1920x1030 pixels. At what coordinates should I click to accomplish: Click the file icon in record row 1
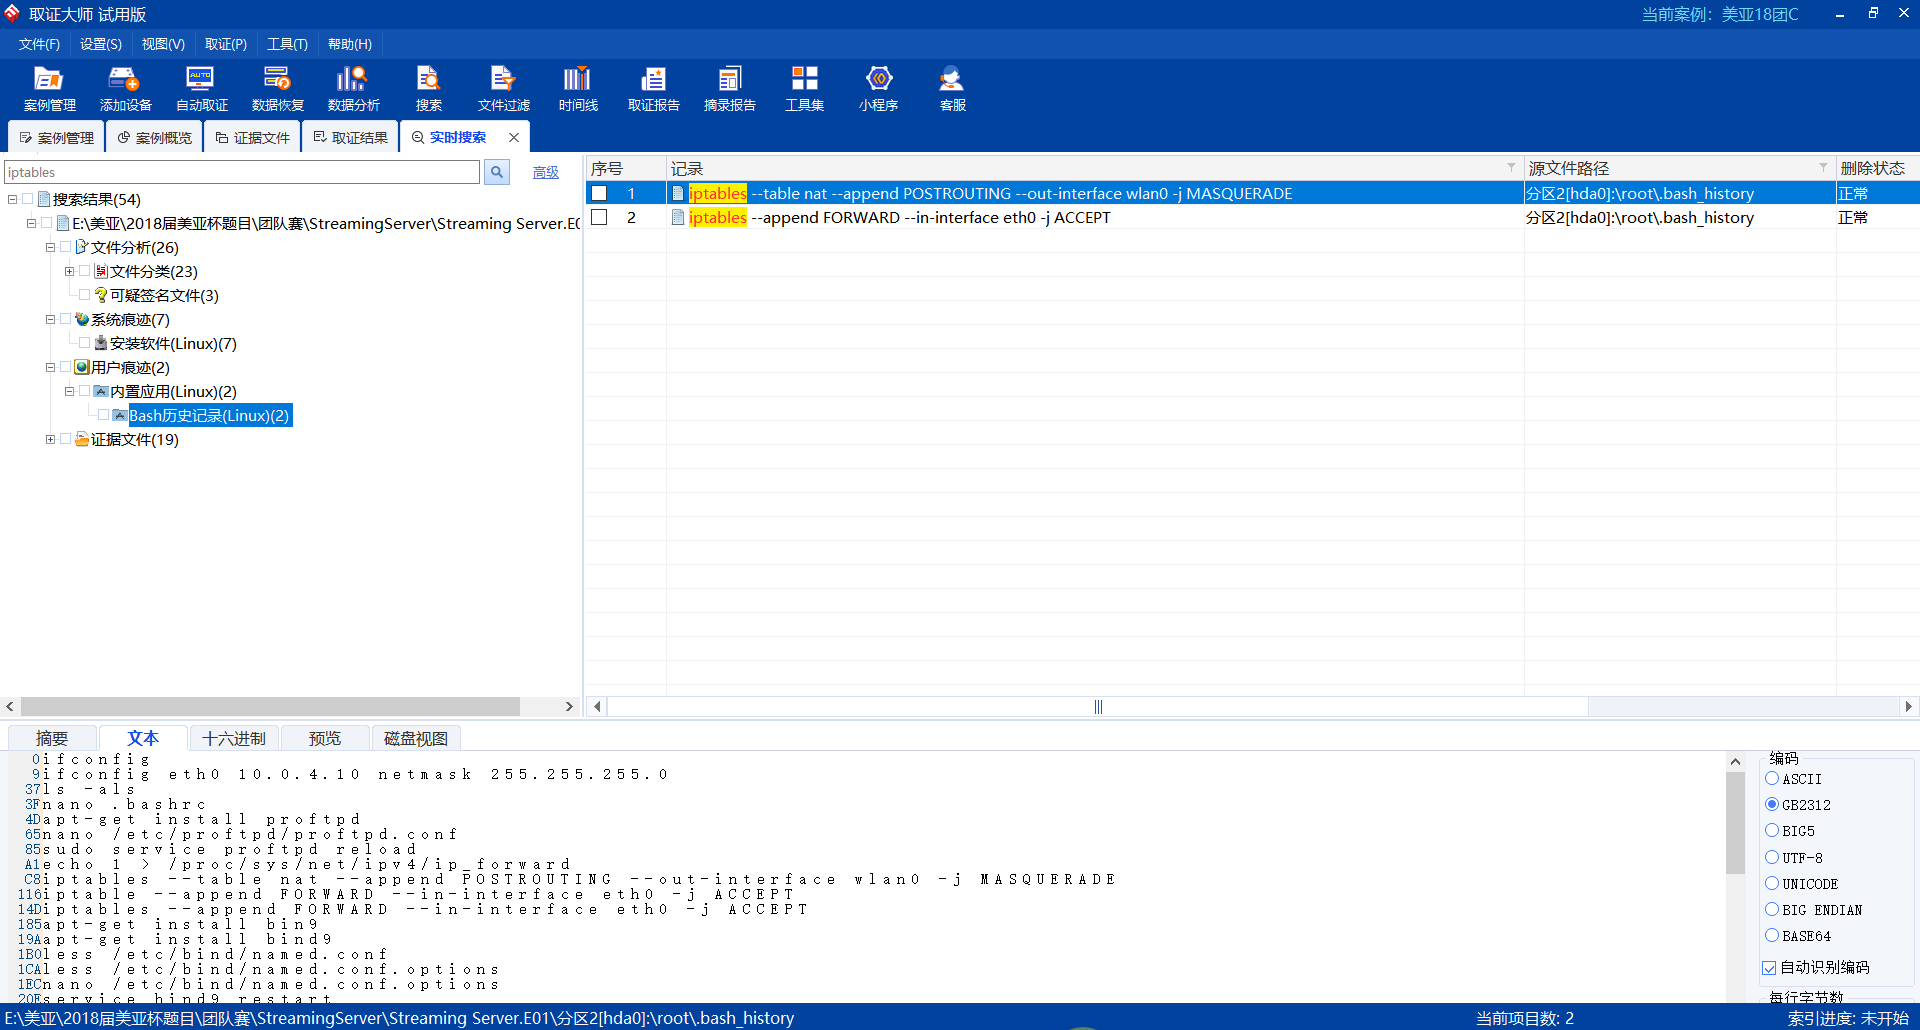coord(678,193)
